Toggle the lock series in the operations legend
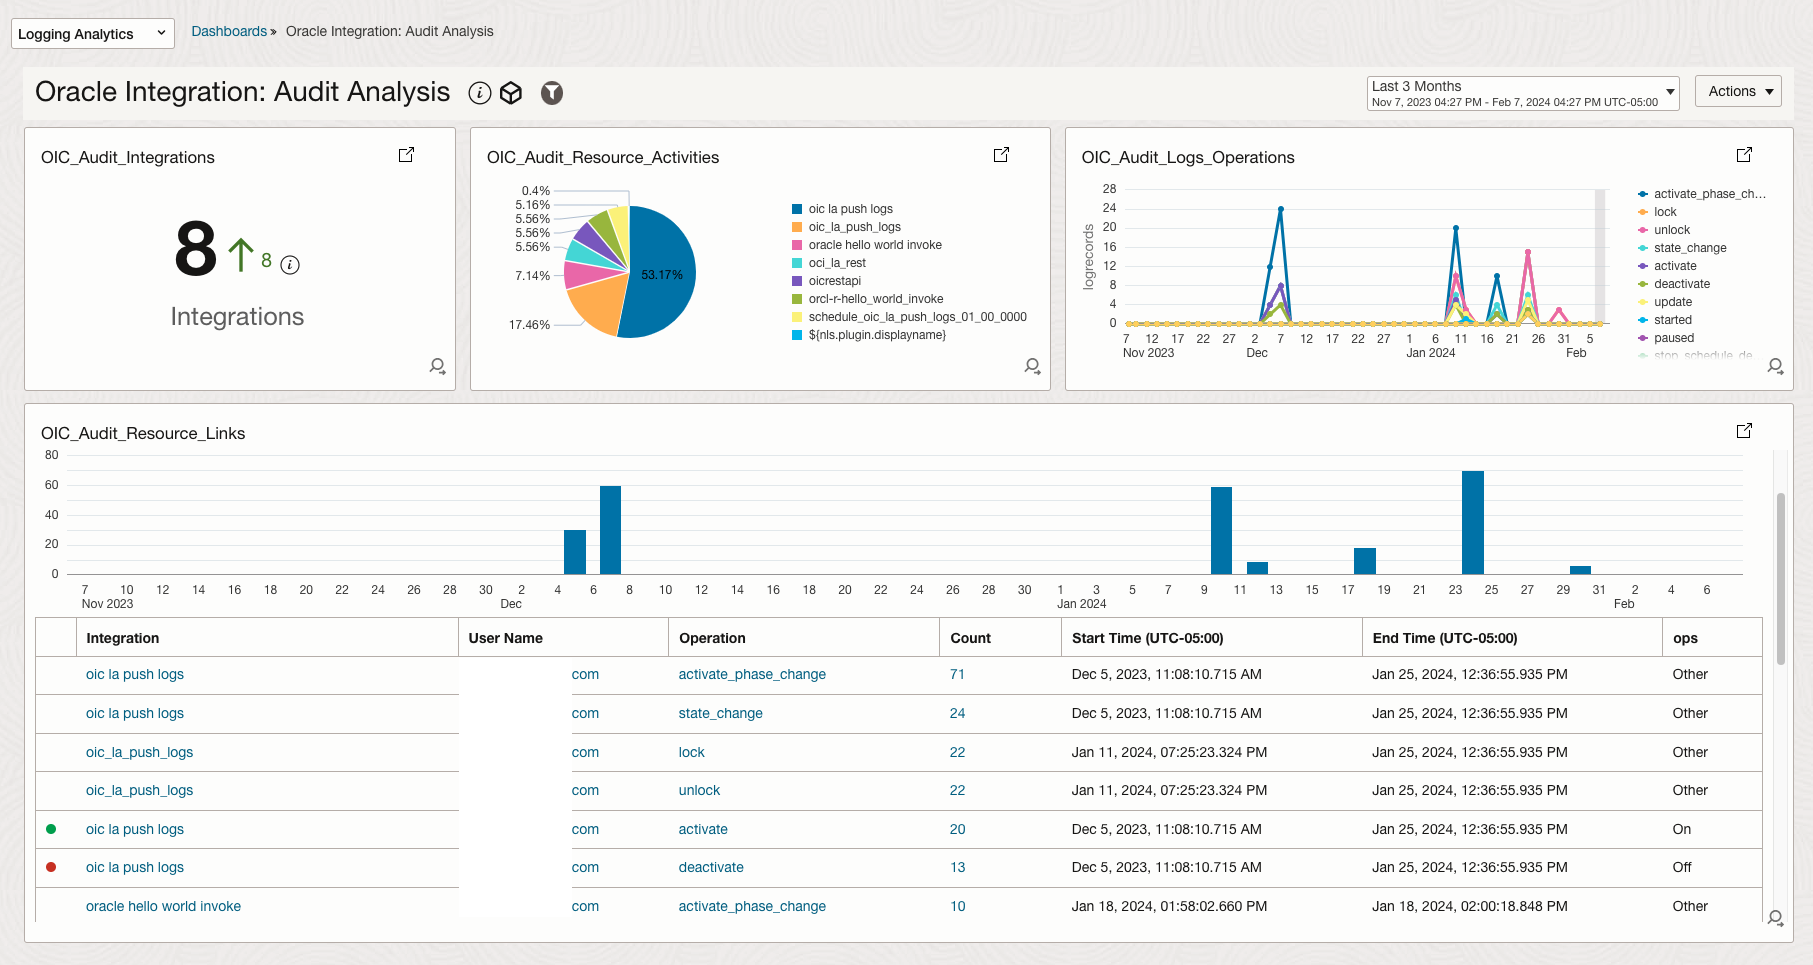The height and width of the screenshot is (965, 1813). click(1663, 211)
